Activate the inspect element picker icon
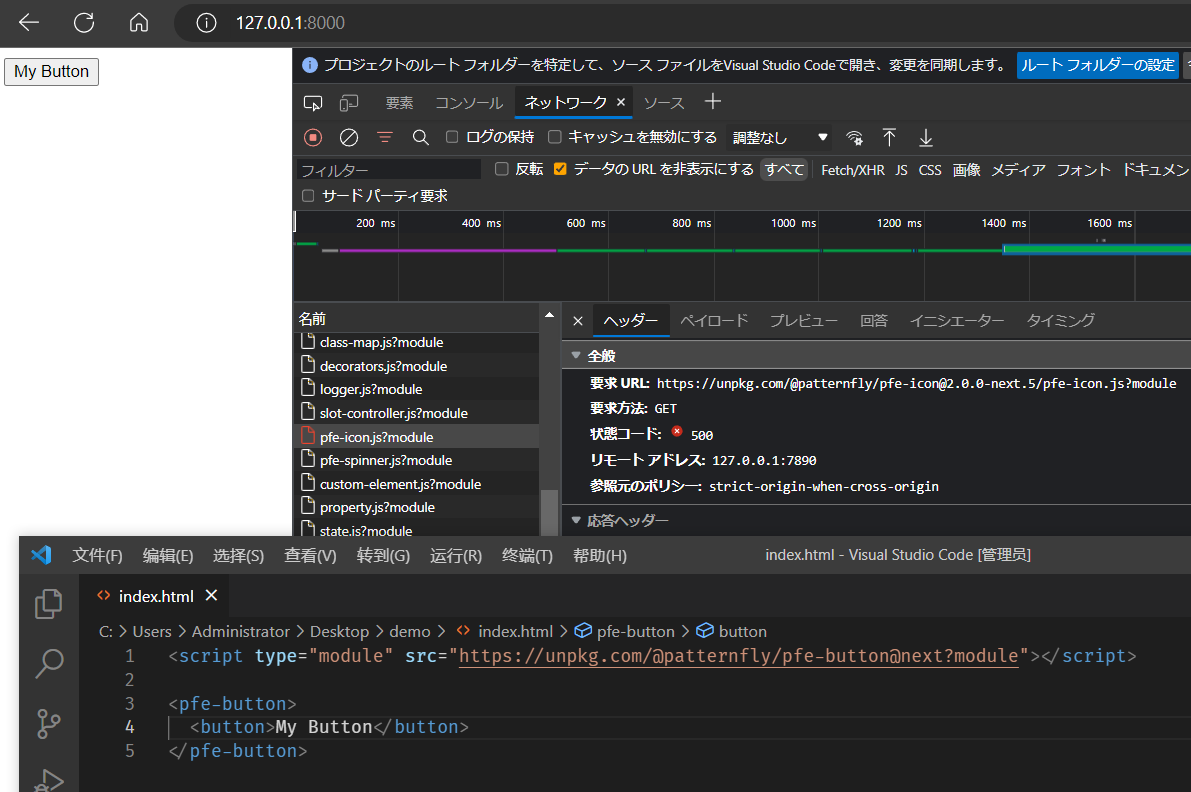Image resolution: width=1191 pixels, height=792 pixels. tap(313, 103)
